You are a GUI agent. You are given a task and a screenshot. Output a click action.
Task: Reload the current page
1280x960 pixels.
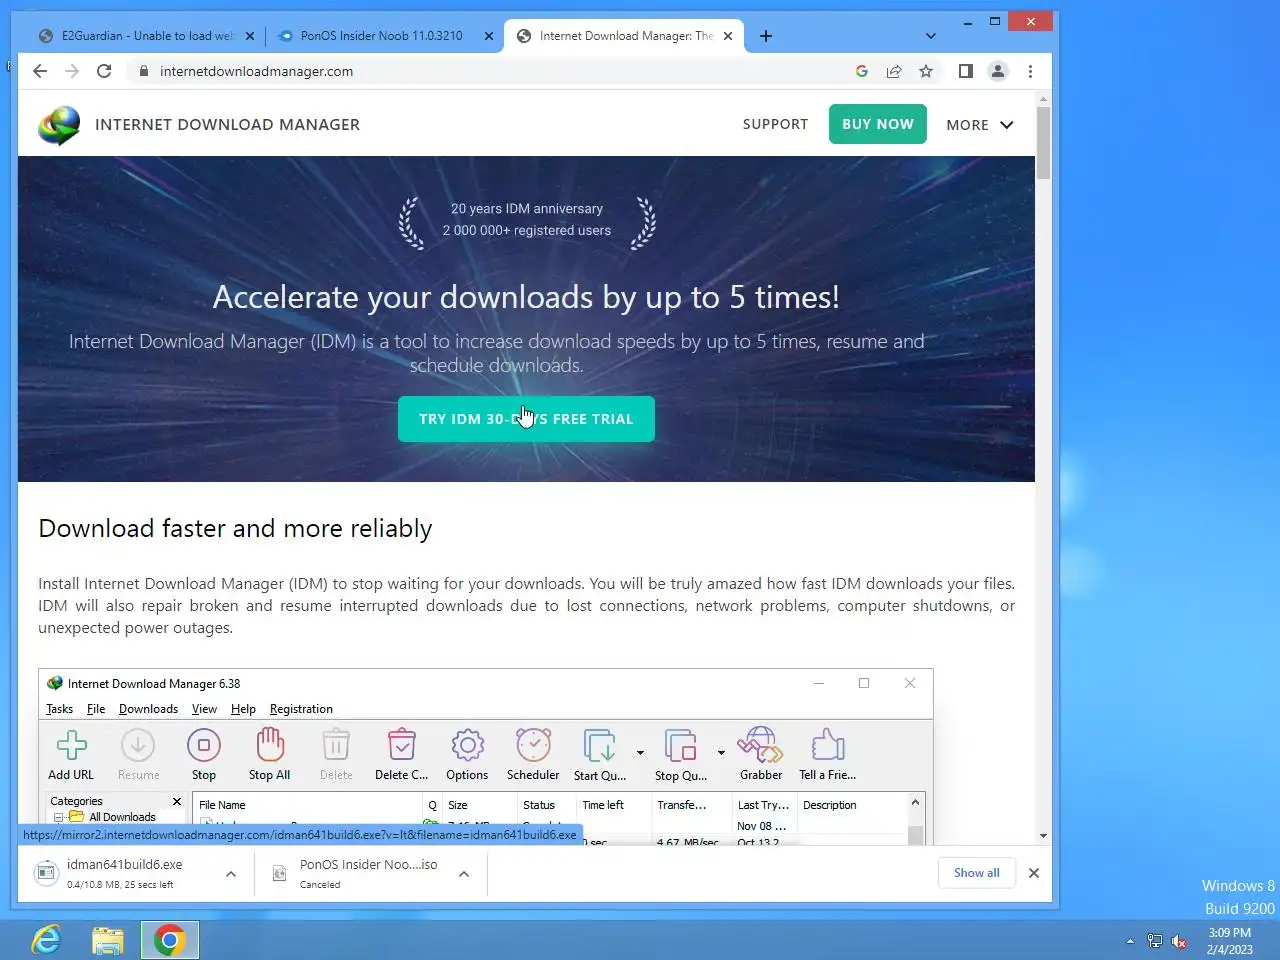point(104,71)
